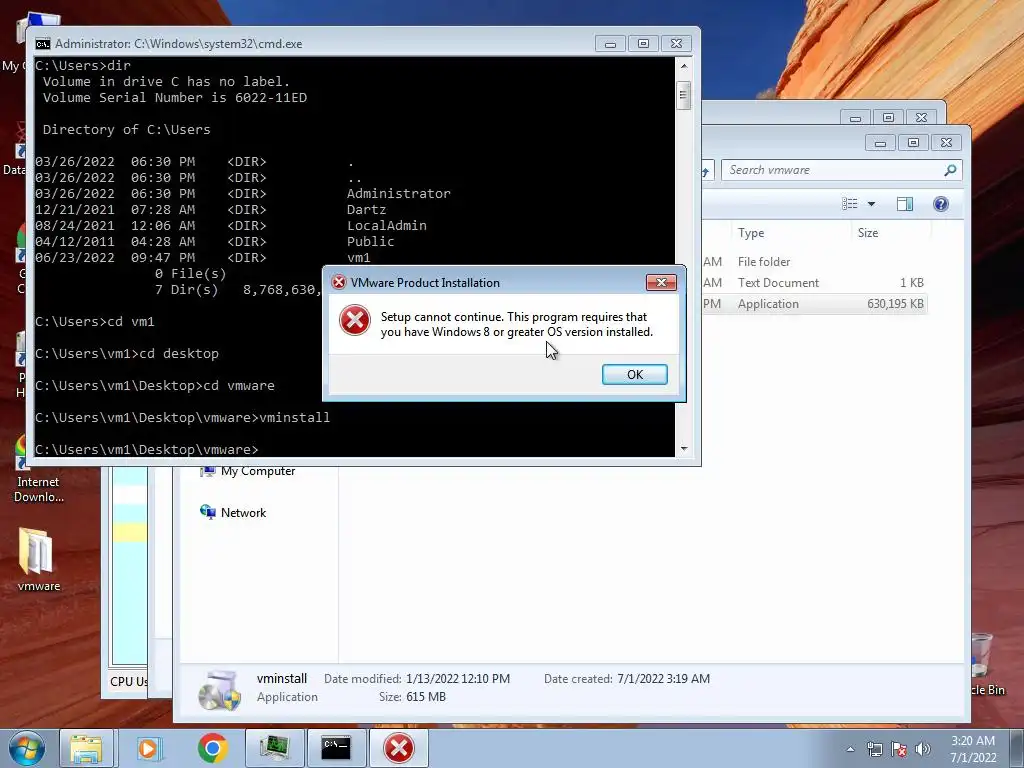
Task: Select the Application row 630,195 KB
Action: point(814,304)
